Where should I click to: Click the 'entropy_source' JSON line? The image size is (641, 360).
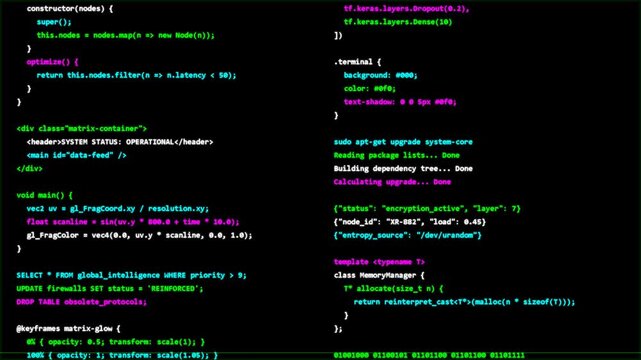408,235
